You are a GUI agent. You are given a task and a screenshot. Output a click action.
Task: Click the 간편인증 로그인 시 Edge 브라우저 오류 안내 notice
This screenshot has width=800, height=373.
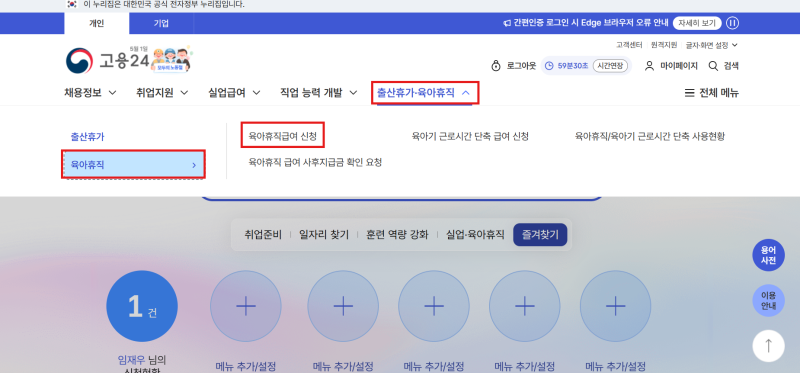point(590,23)
